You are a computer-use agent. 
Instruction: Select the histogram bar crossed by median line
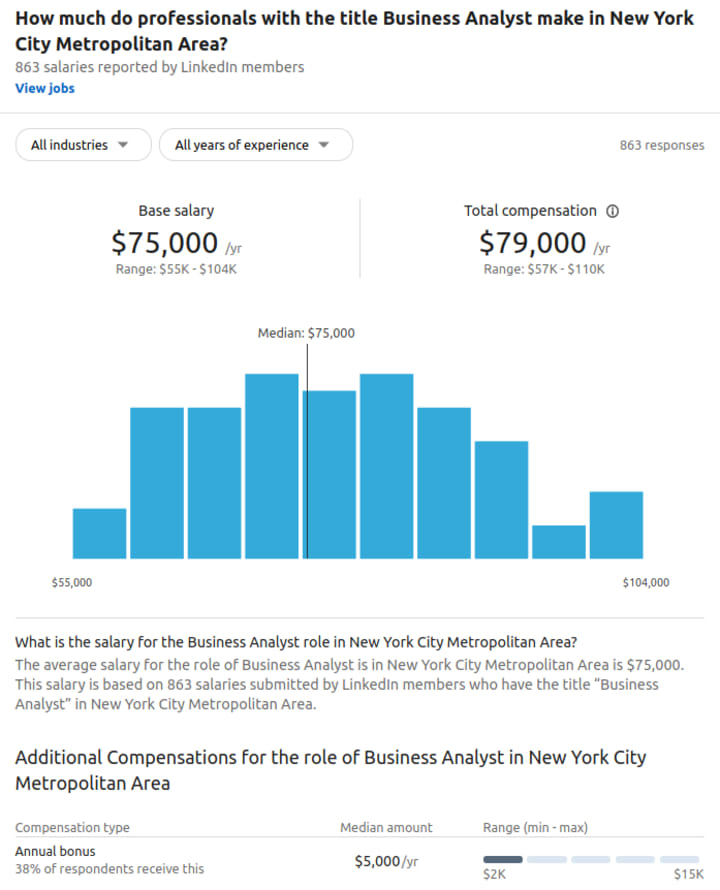[x=330, y=474]
